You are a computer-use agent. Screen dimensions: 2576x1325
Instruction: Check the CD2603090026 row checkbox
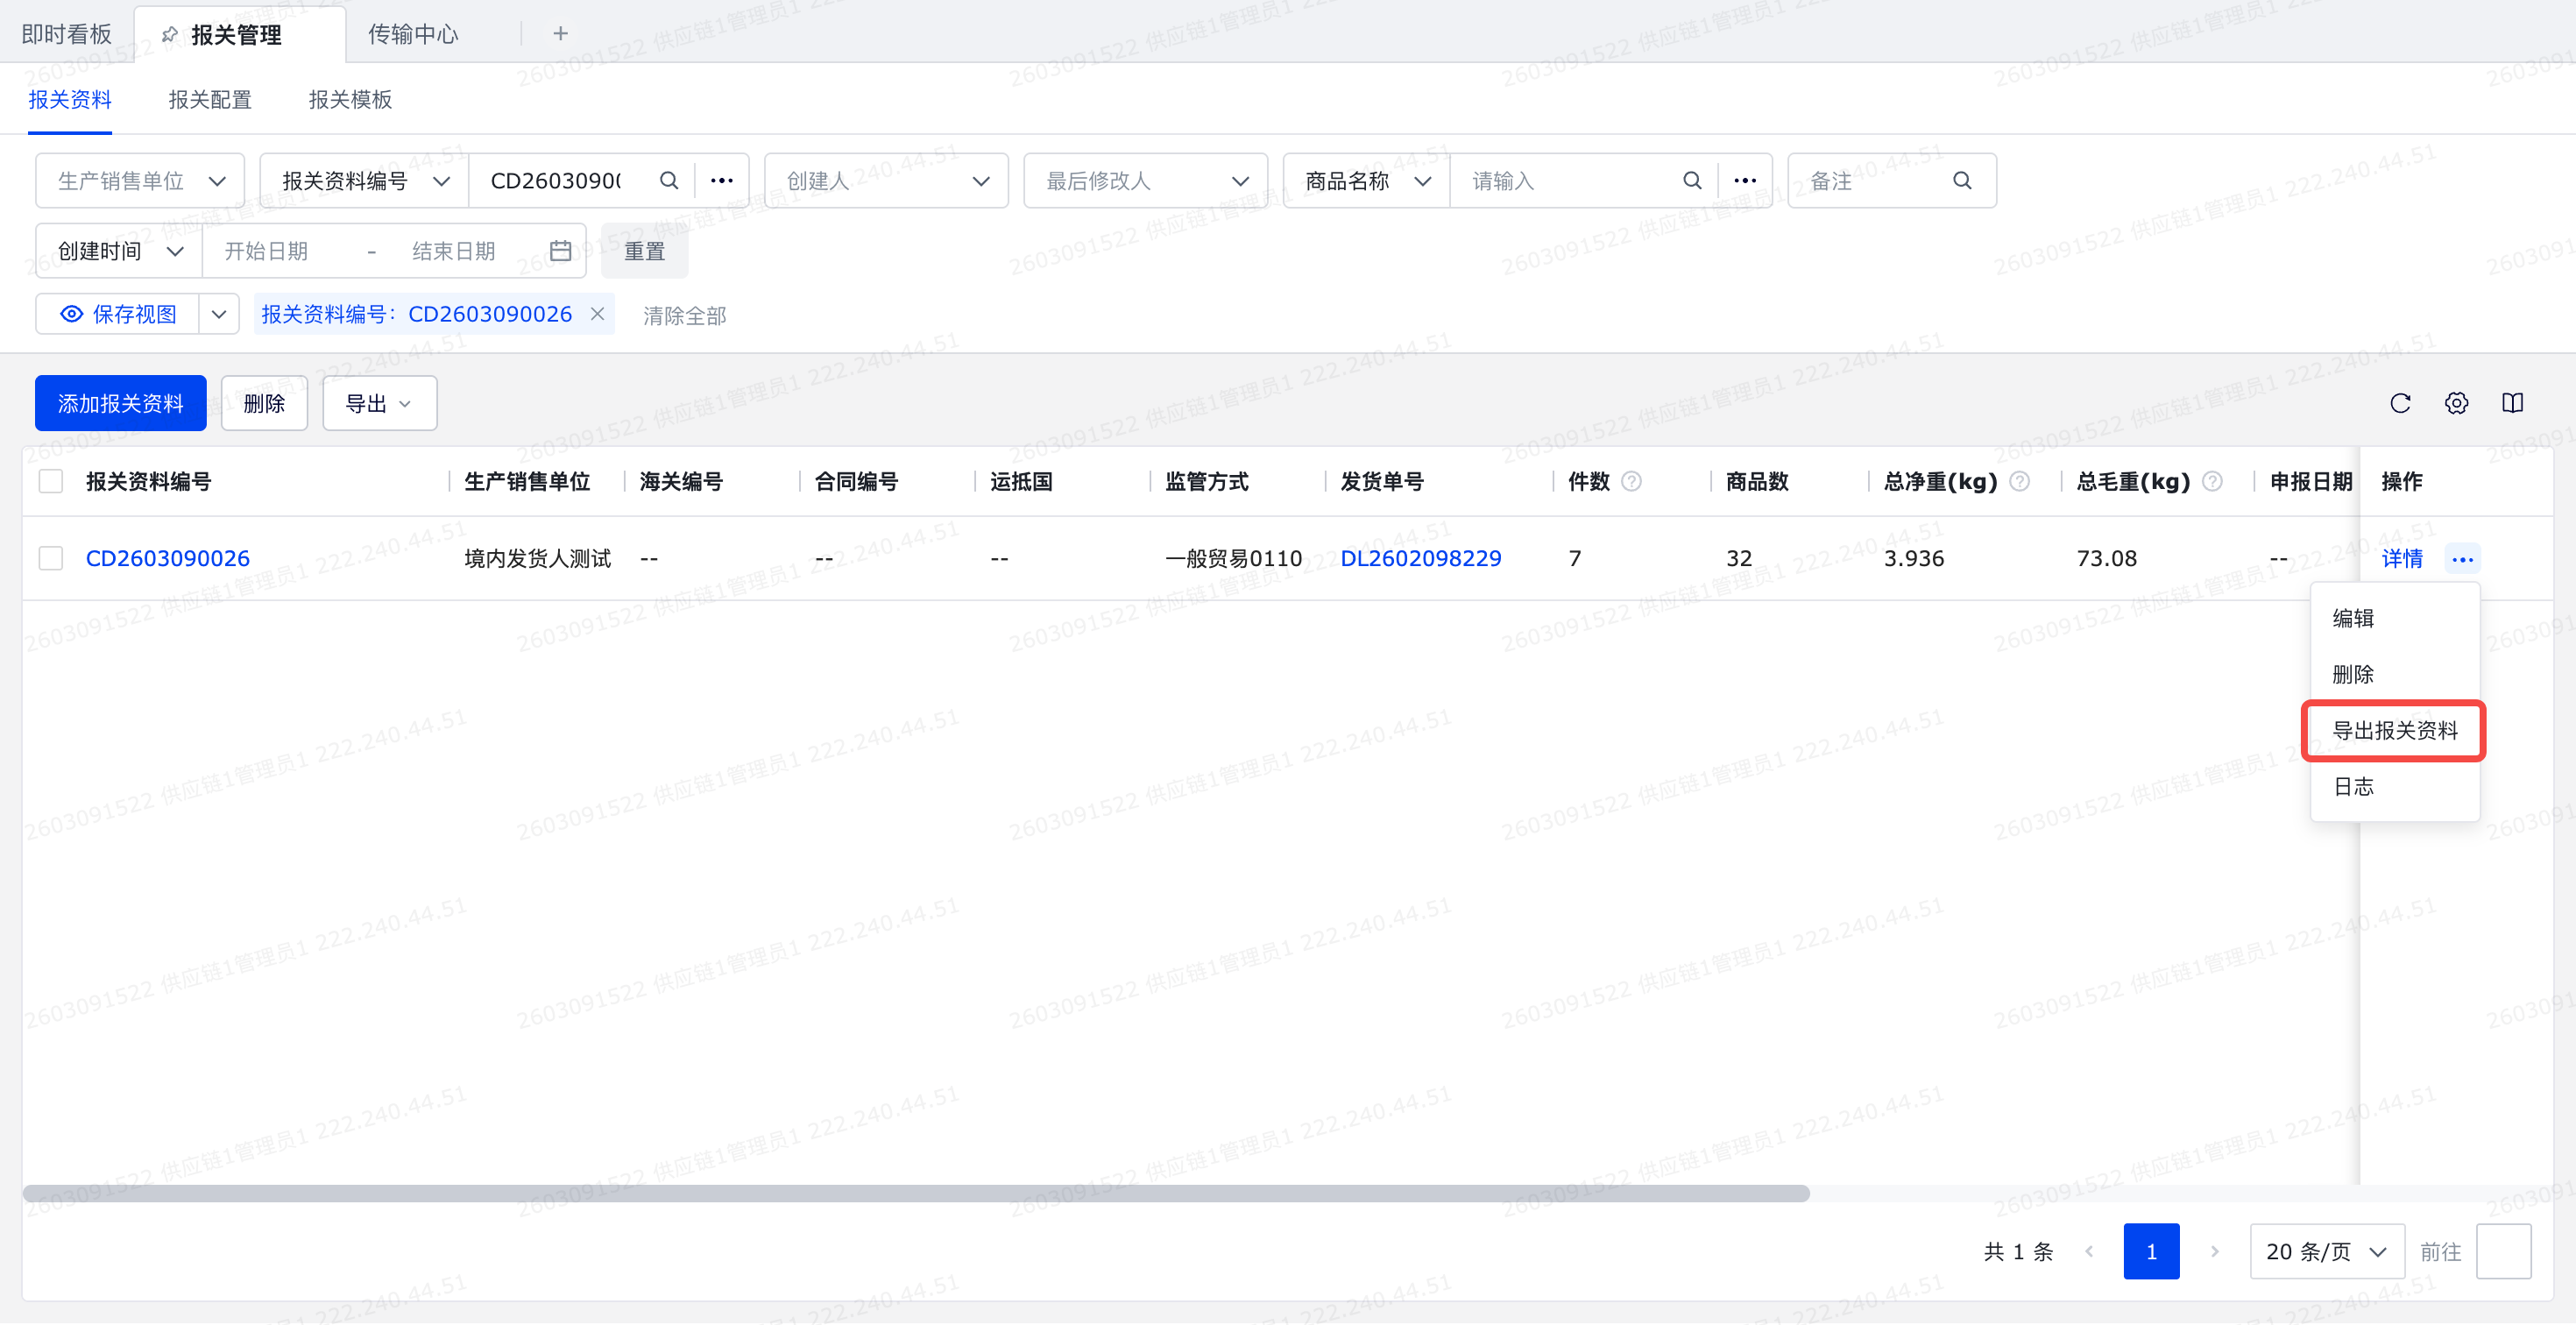pyautogui.click(x=51, y=558)
